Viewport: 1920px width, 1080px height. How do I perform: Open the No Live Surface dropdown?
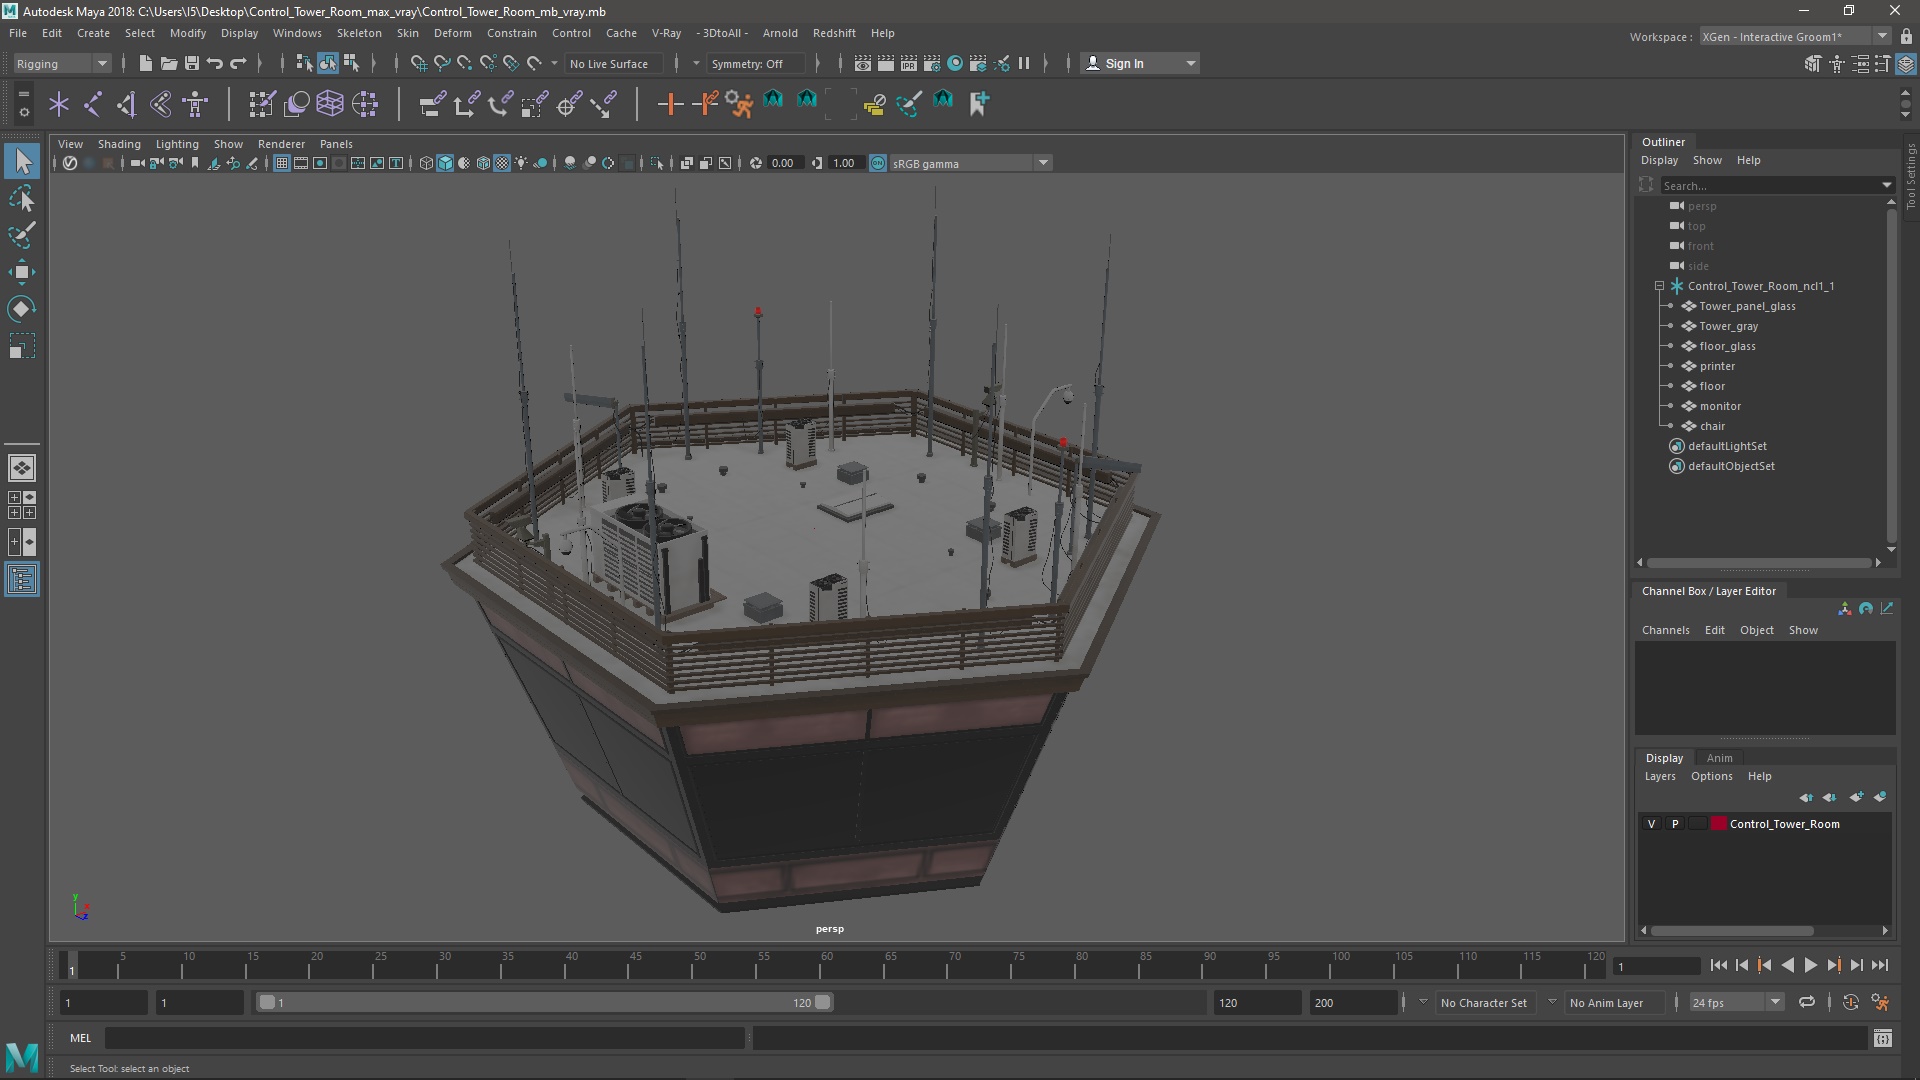tap(613, 63)
